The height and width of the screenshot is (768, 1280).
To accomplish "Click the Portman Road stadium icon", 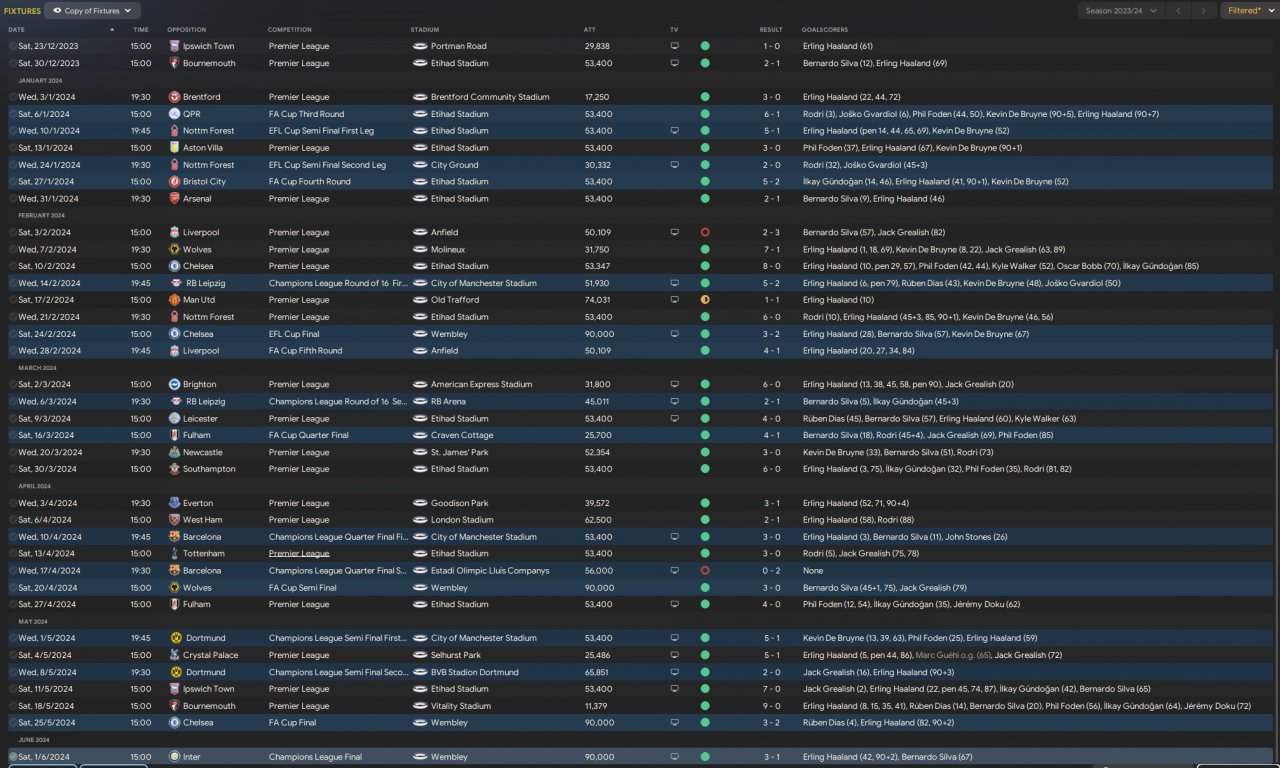I will point(420,46).
